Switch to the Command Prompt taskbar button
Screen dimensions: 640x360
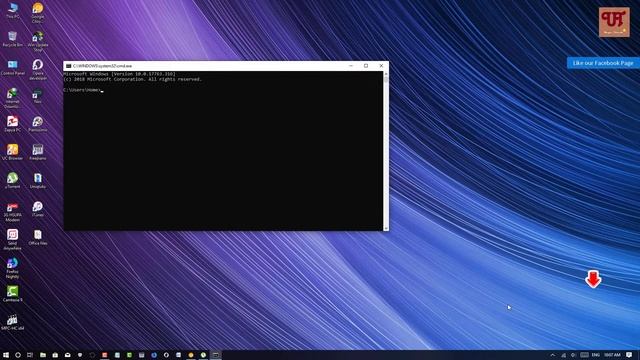(x=216, y=355)
